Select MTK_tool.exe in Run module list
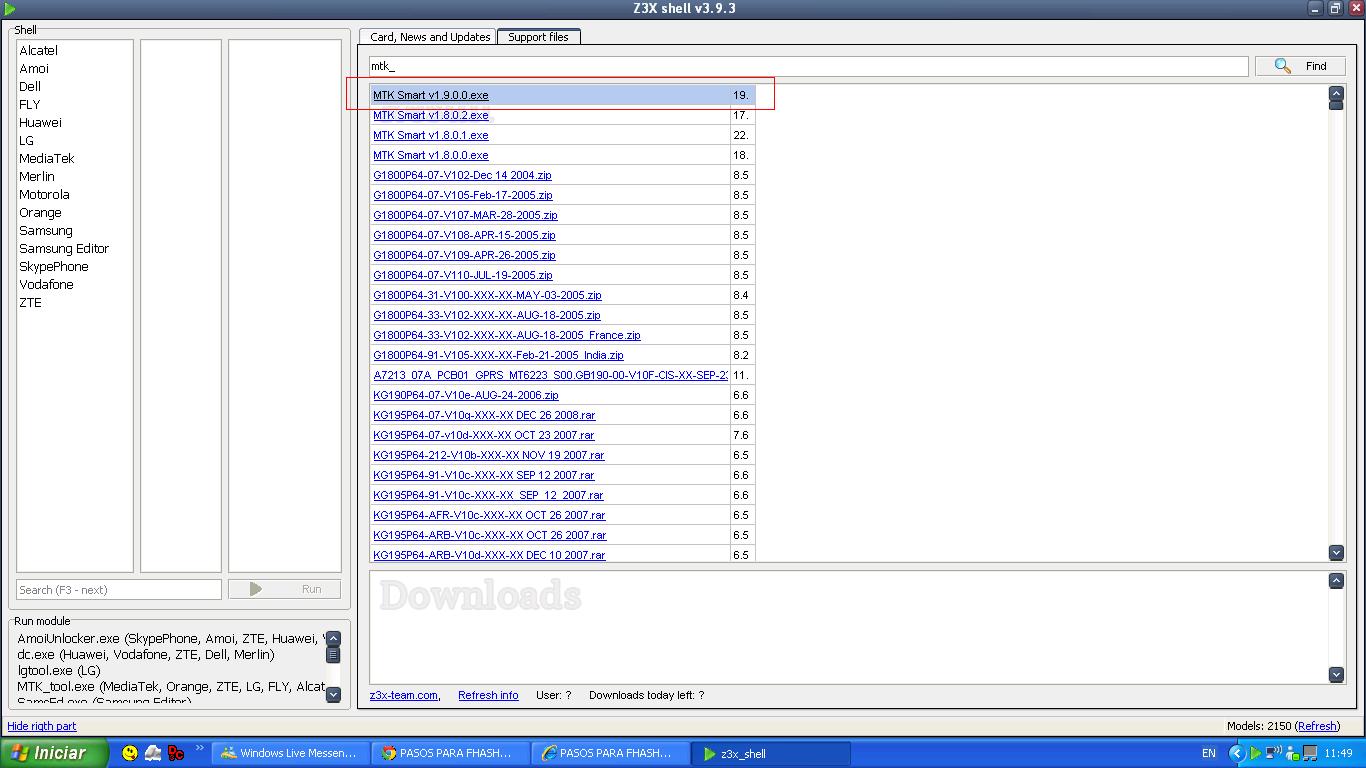The width and height of the screenshot is (1366, 768). coord(170,686)
